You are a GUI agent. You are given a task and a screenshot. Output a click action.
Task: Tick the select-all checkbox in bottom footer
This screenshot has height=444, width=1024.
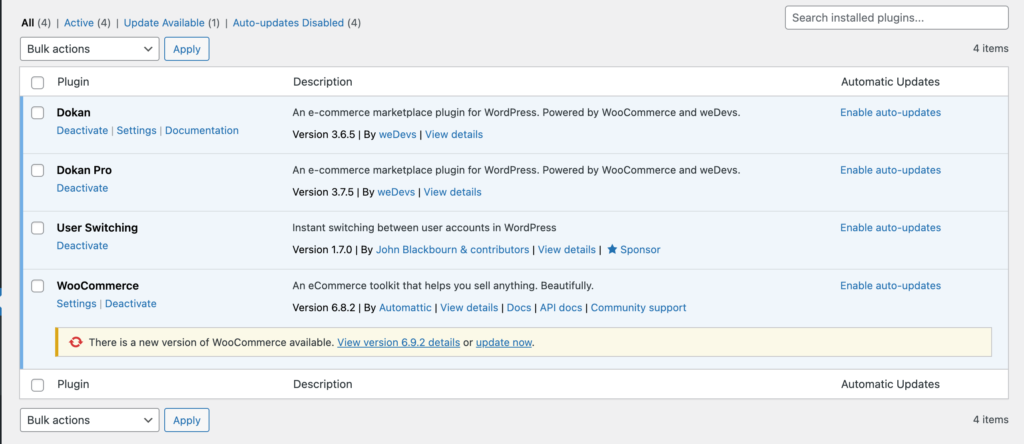[38, 385]
